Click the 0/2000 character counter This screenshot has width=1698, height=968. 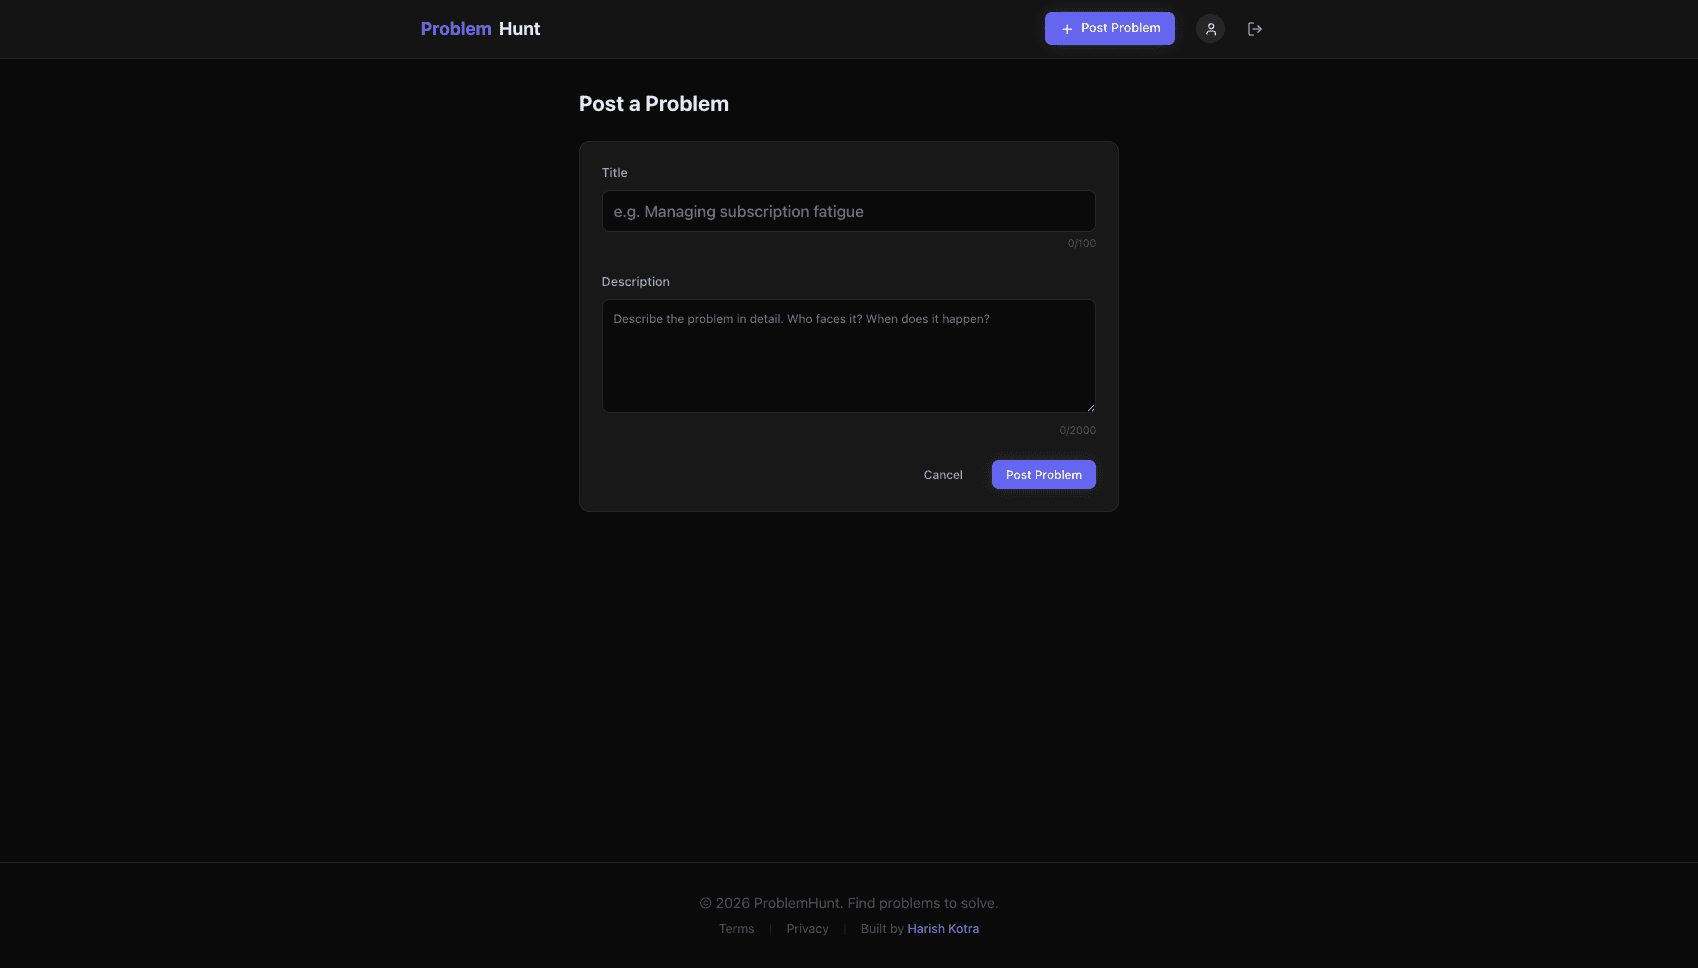pyautogui.click(x=1078, y=430)
